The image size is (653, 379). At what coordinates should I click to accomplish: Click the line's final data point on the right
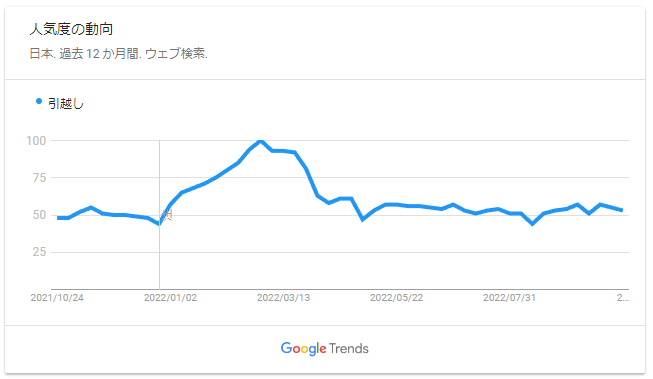622,210
